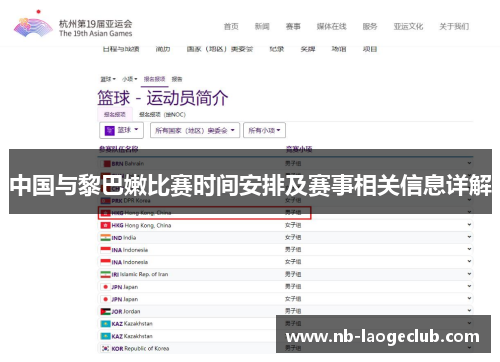Select the highlighted 报名报项 tab under the title

115,115
